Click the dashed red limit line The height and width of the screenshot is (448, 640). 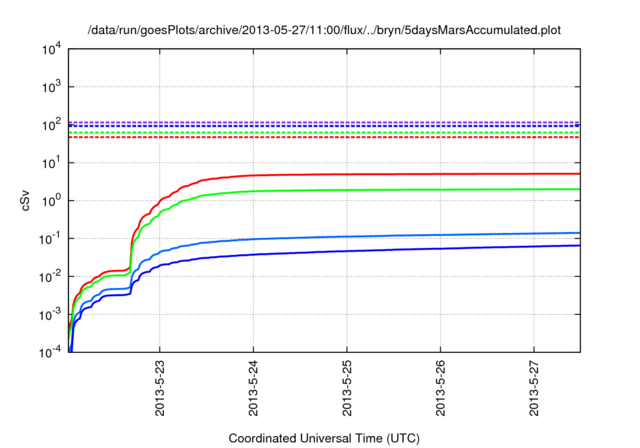(x=324, y=137)
